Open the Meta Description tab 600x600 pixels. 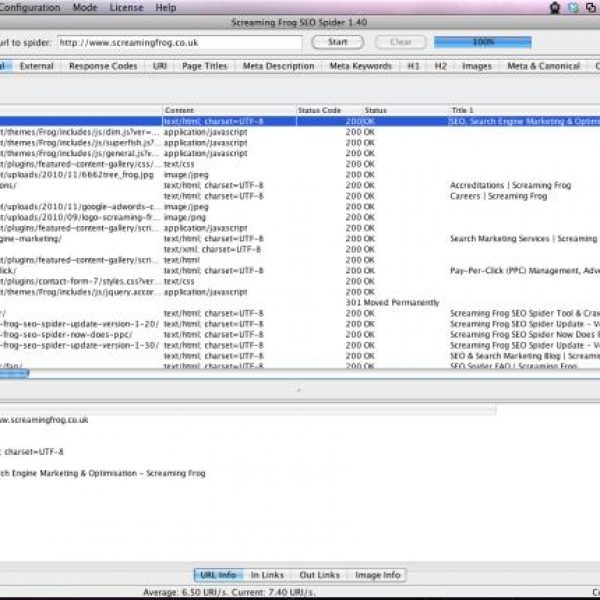coord(279,66)
